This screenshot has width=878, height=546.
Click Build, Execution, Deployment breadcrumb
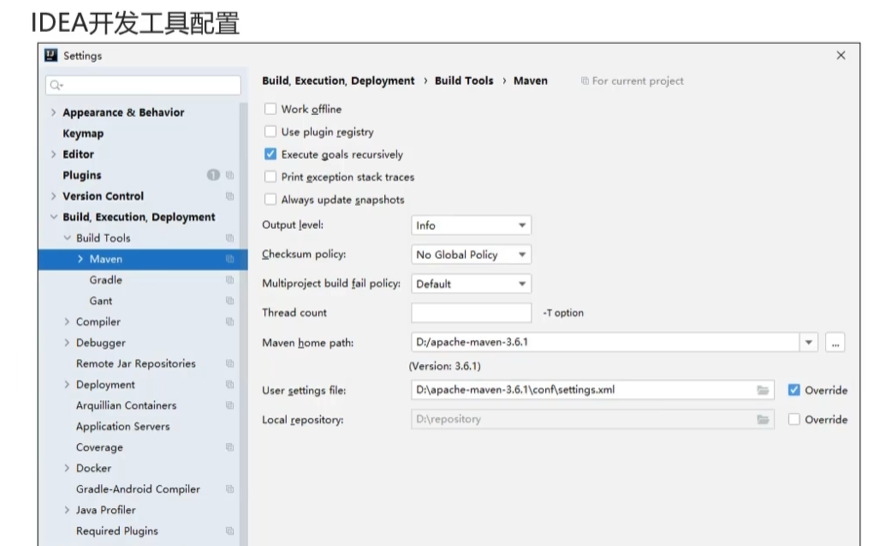click(338, 81)
